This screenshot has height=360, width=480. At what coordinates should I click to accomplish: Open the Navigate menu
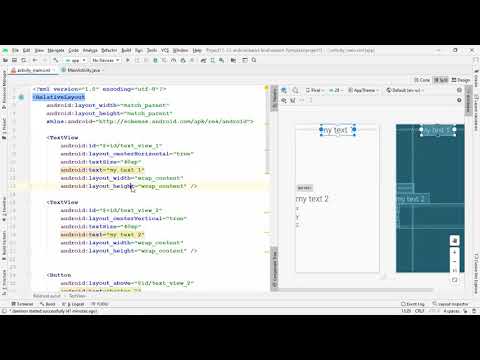coord(56,50)
